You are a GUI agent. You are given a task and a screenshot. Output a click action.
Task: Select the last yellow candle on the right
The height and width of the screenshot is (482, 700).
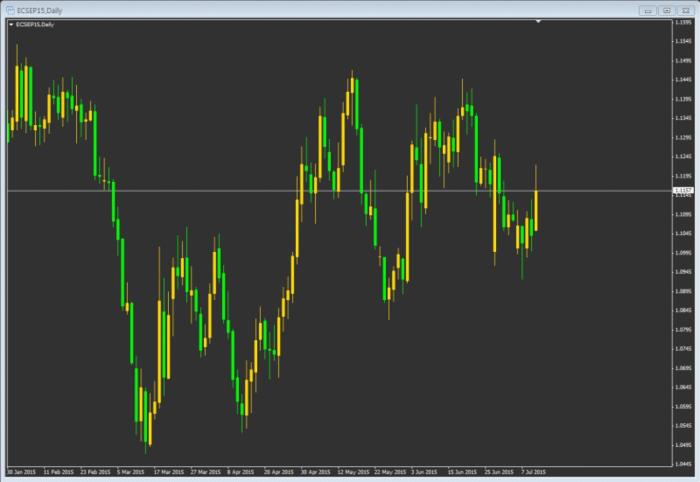point(536,210)
